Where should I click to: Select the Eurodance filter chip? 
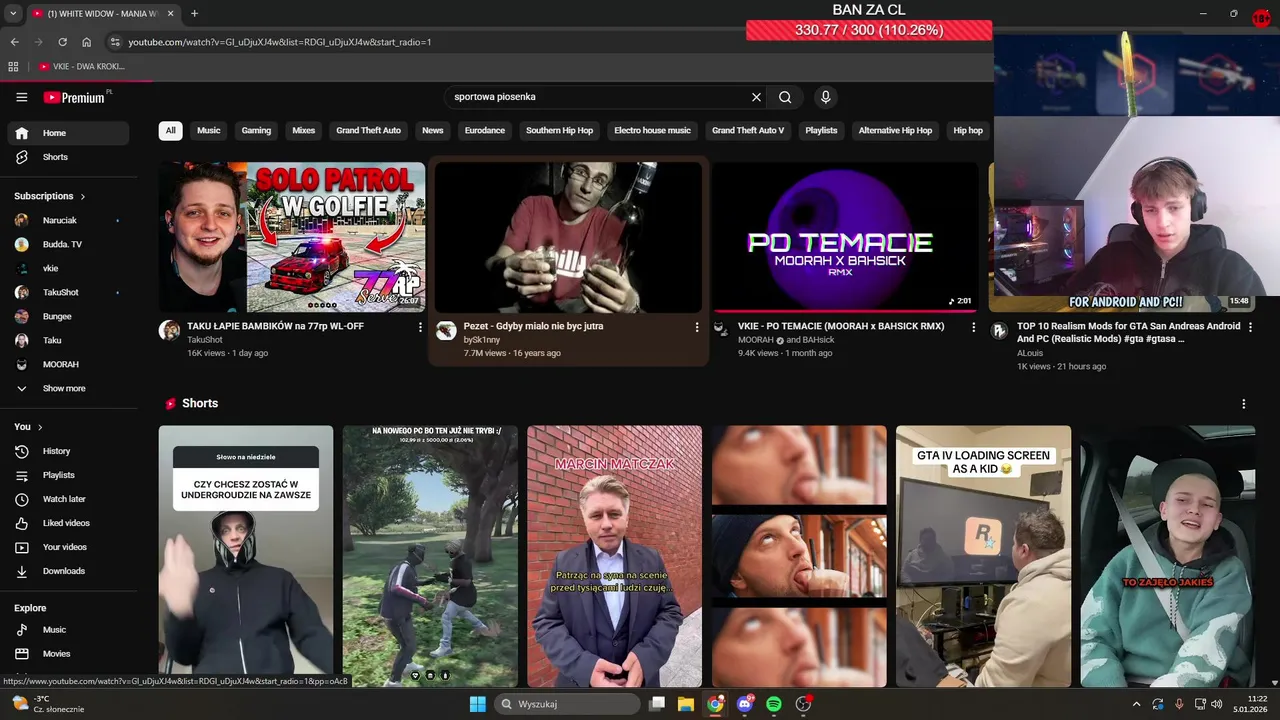[484, 130]
